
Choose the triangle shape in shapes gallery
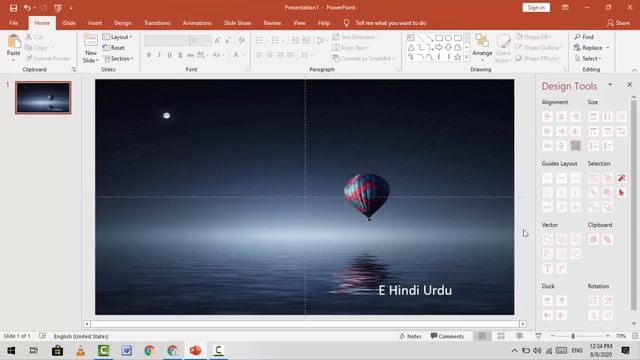click(x=411, y=47)
